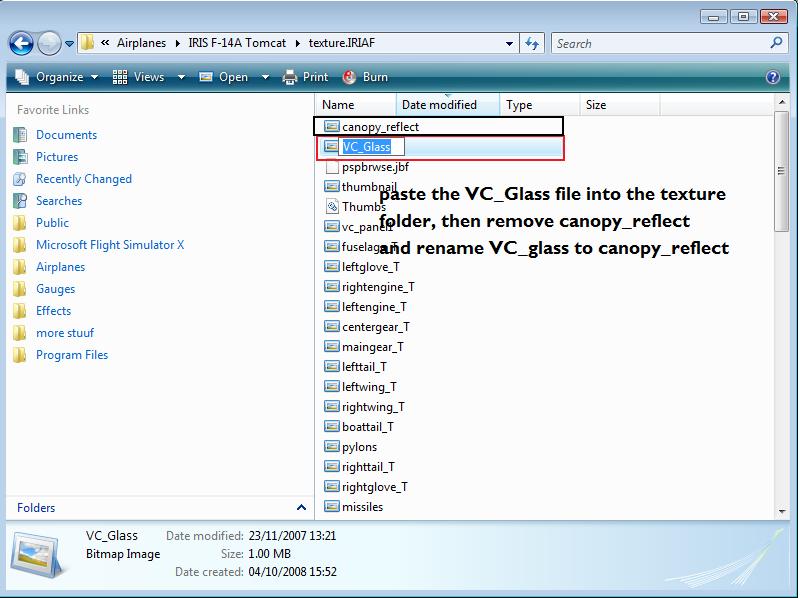
Task: Click the VC_Glass bitmap icon
Action: click(x=332, y=146)
